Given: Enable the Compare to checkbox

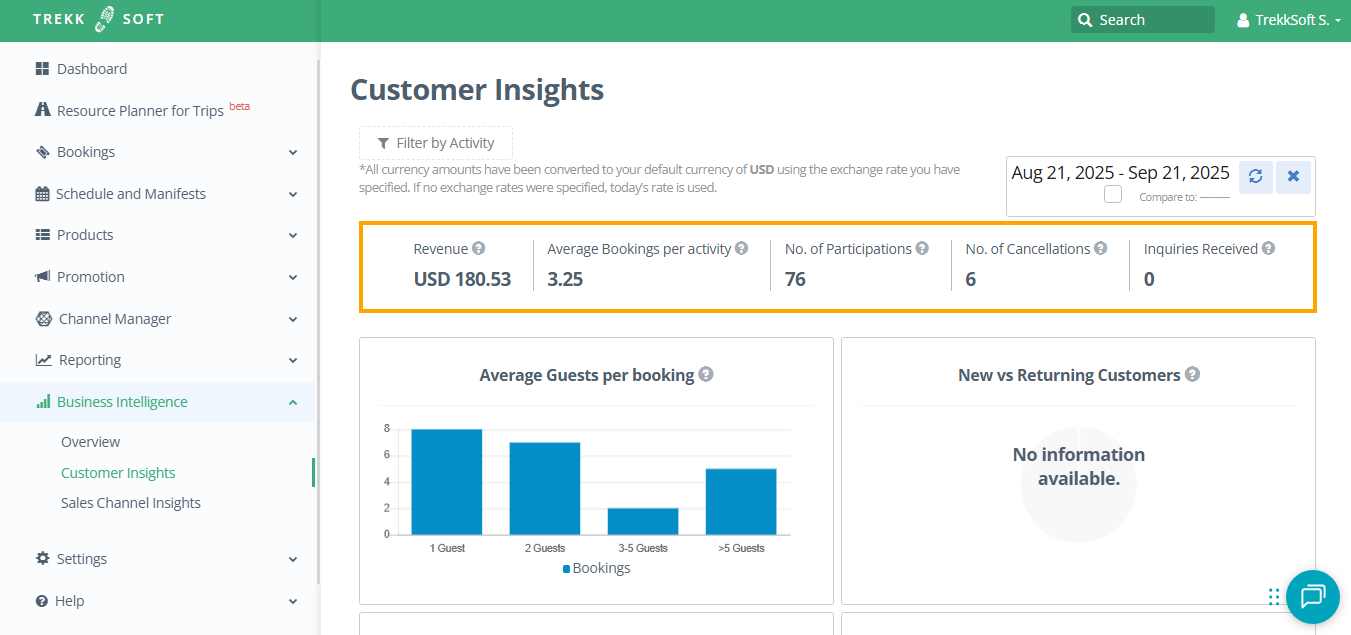Looking at the screenshot, I should click(1113, 195).
